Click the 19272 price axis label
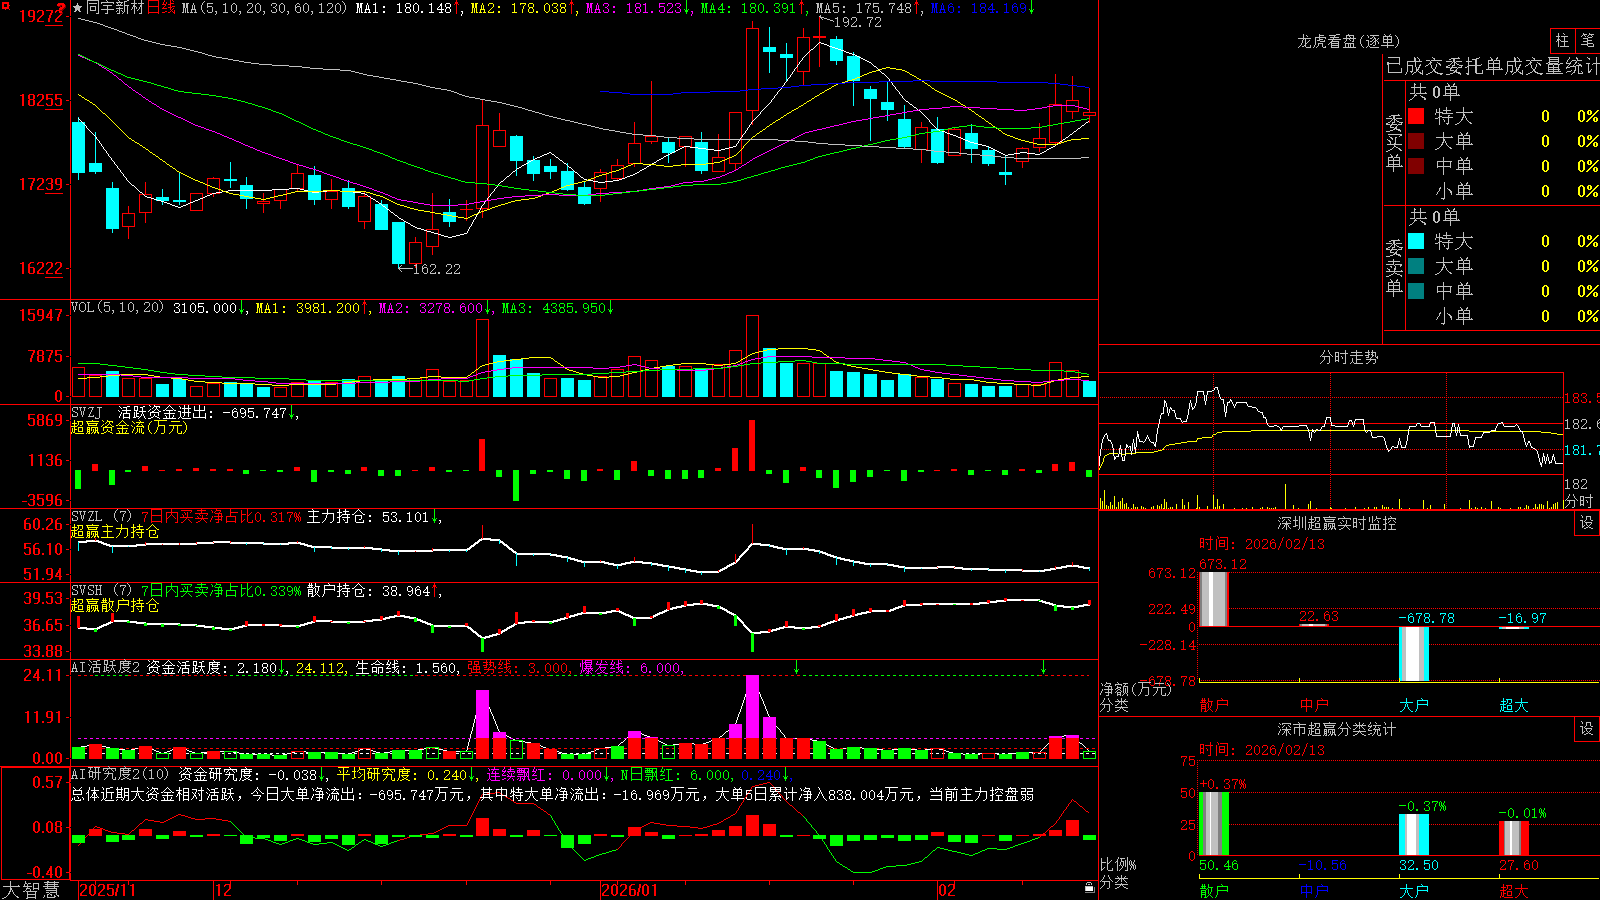The width and height of the screenshot is (1600, 900). click(41, 16)
